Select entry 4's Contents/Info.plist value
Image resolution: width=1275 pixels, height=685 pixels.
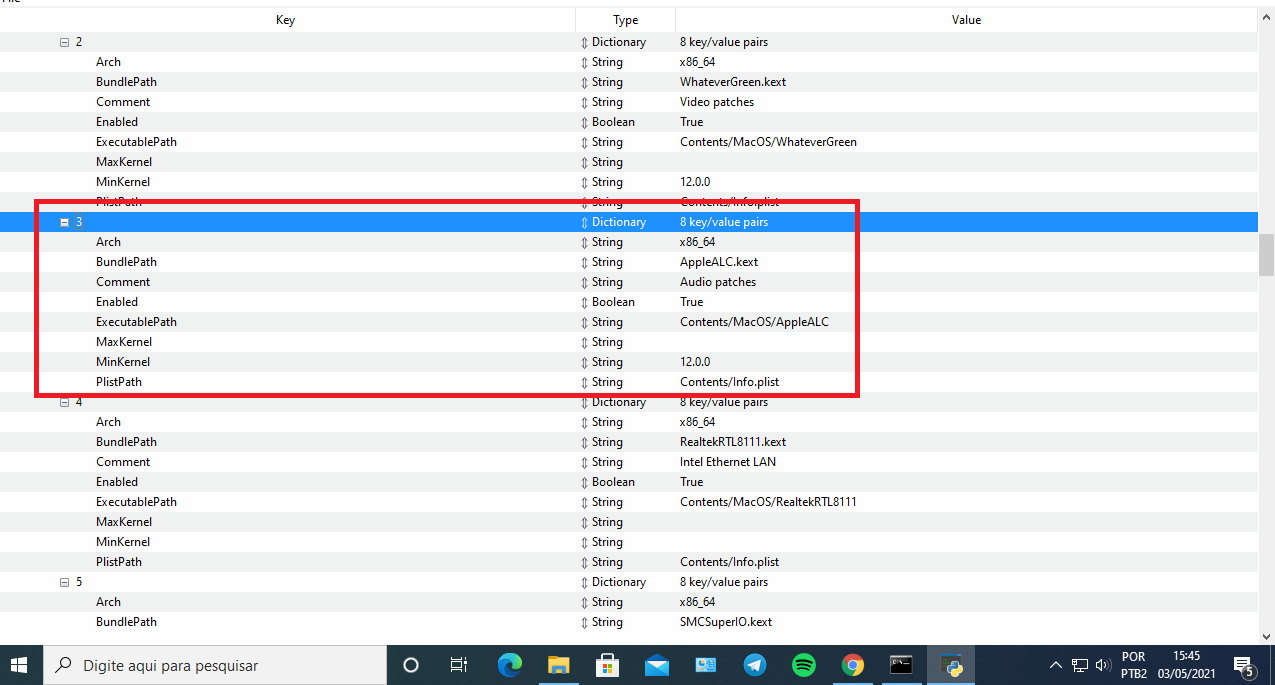tap(729, 562)
